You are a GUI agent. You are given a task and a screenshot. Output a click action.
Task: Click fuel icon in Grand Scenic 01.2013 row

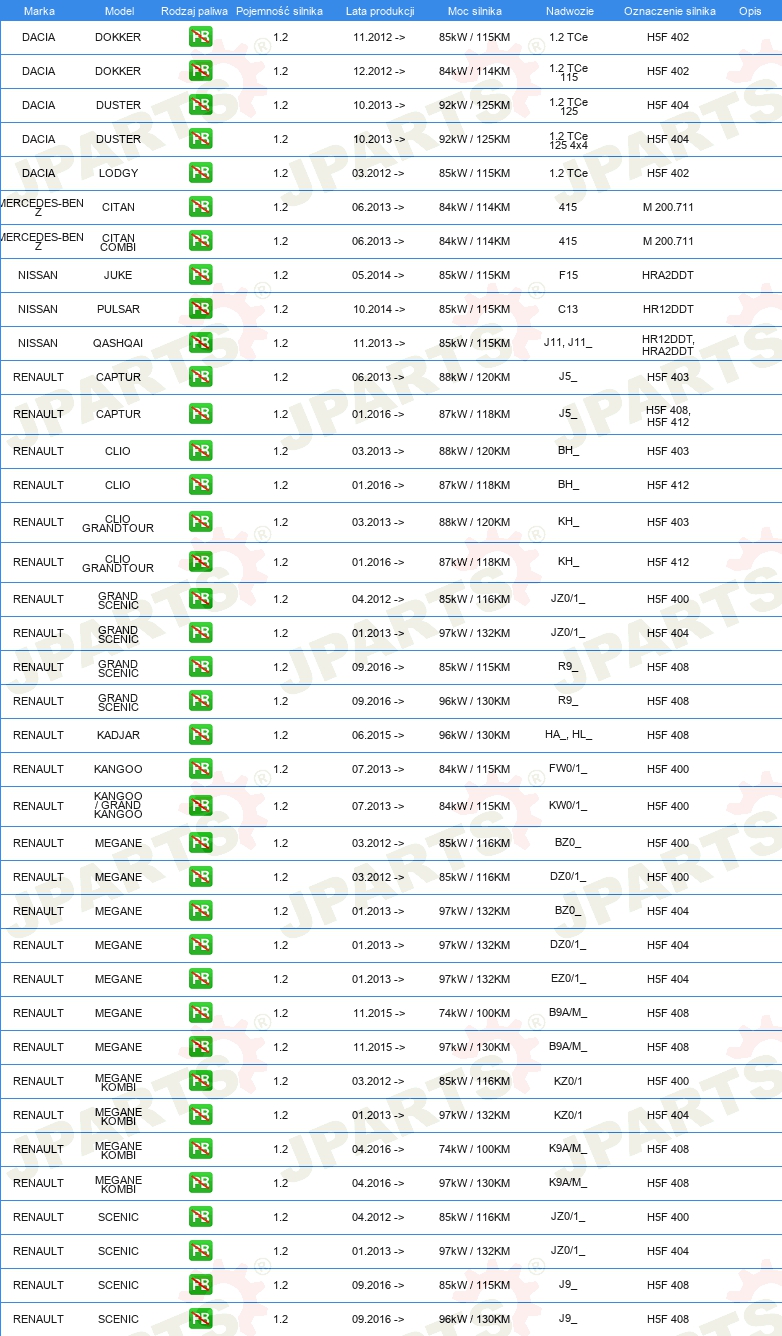[x=200, y=633]
